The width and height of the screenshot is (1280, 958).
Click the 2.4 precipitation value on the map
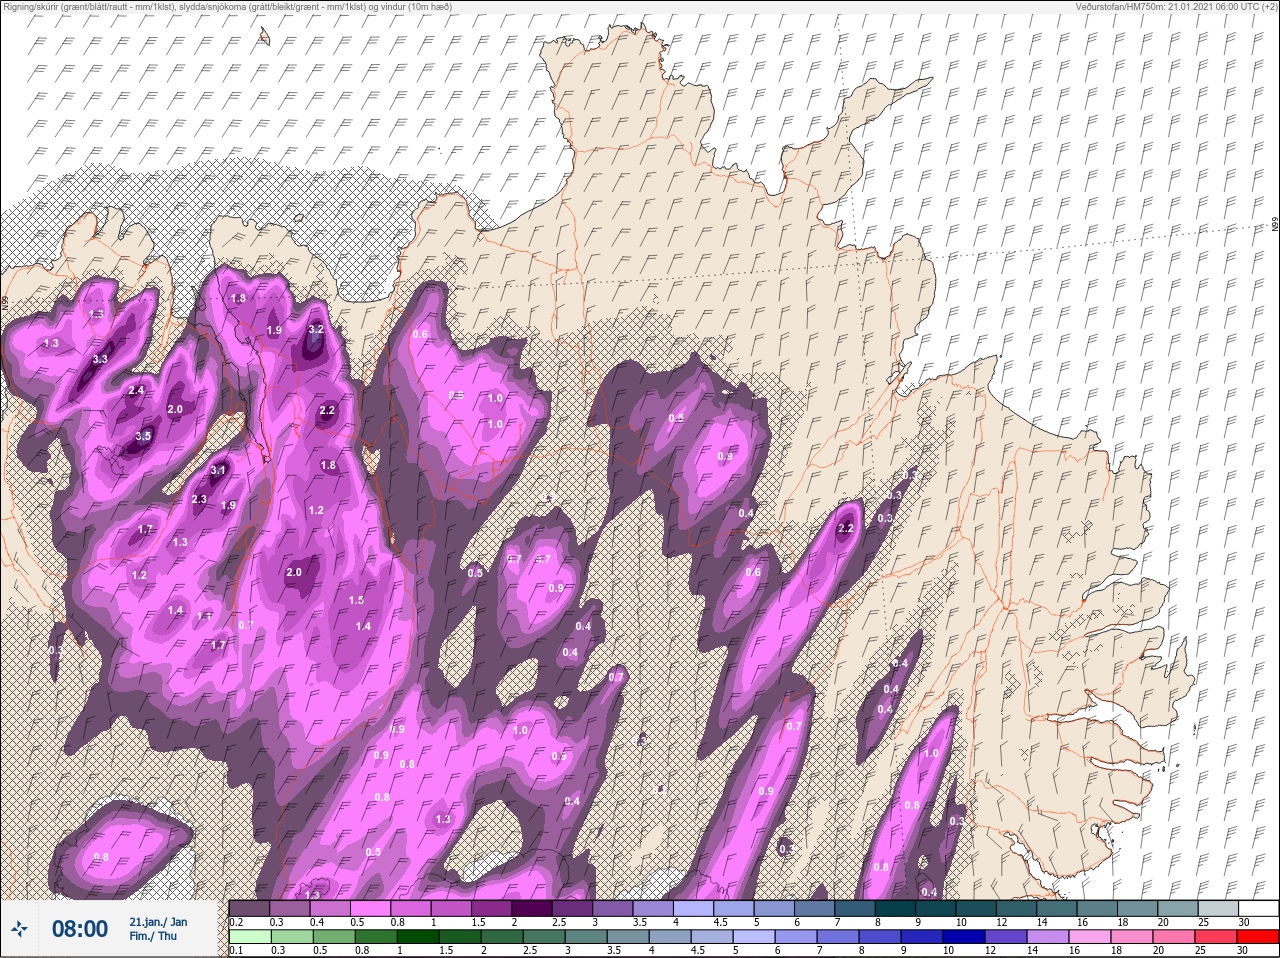pos(136,391)
